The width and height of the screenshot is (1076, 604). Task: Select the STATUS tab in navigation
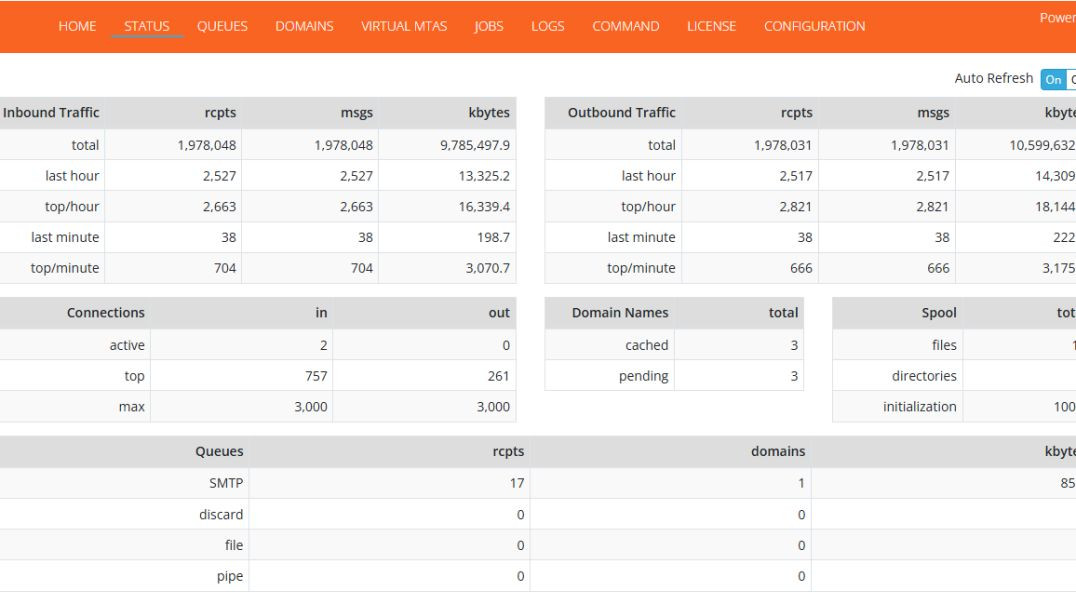pos(147,26)
